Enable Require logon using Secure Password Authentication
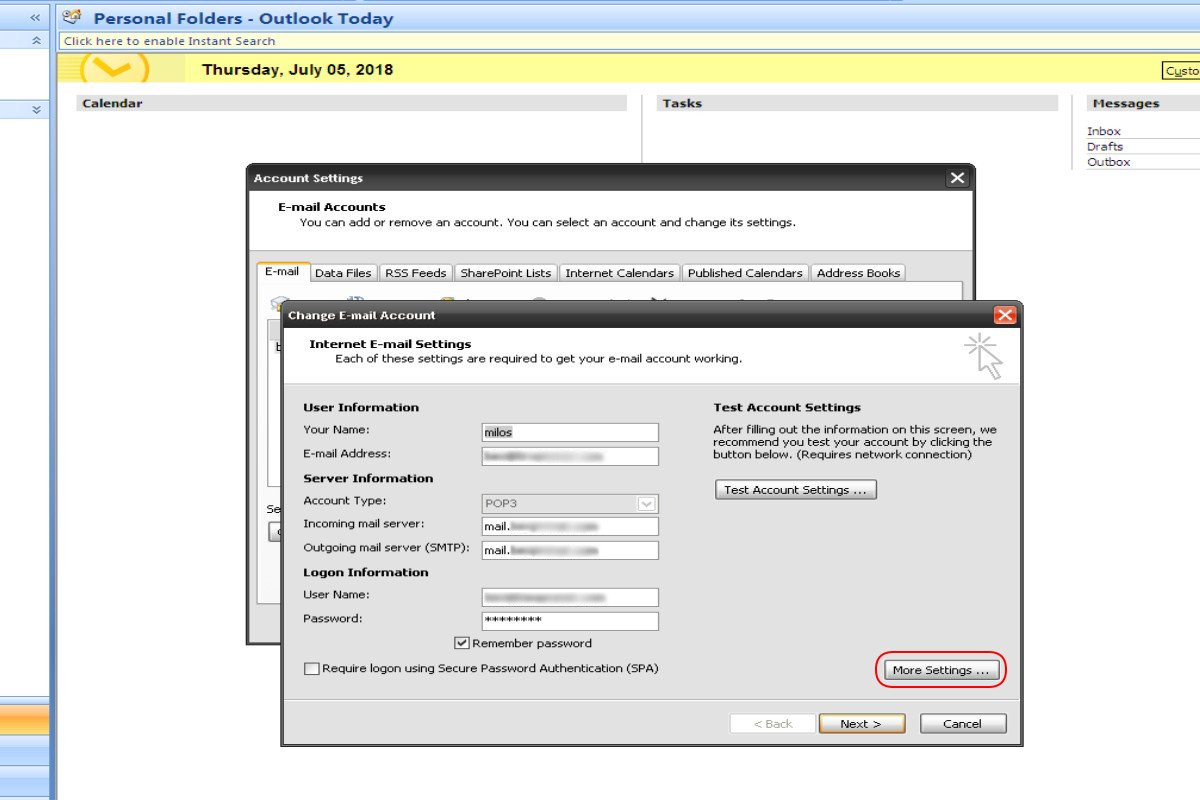Image resolution: width=1200 pixels, height=800 pixels. coord(311,668)
